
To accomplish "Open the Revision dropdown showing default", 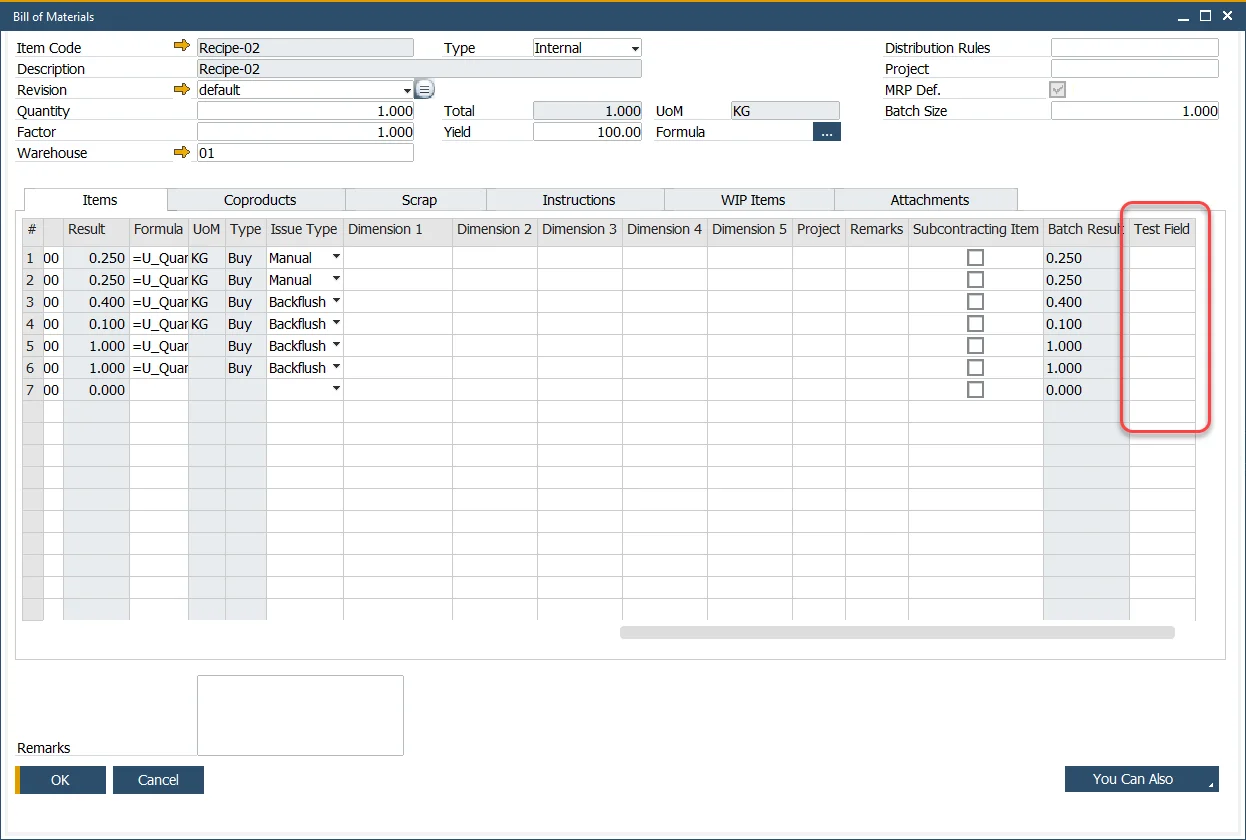I will coord(407,90).
